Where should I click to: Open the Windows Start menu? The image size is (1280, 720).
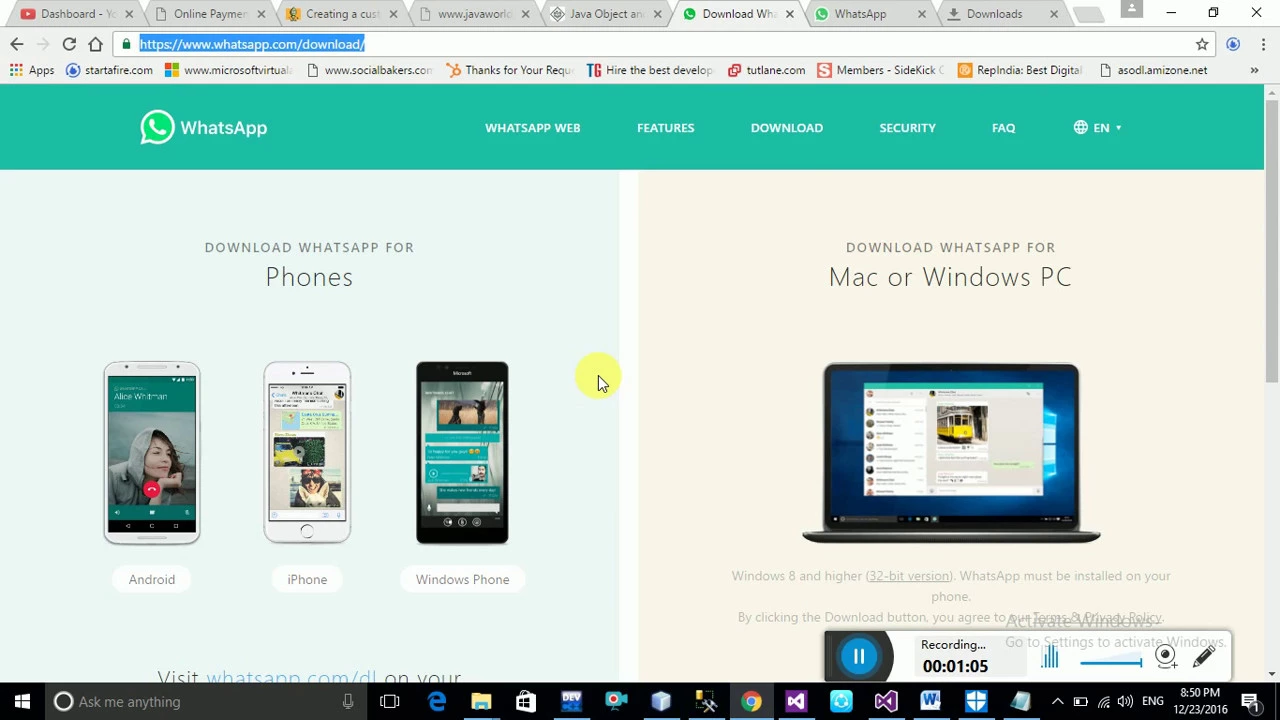click(x=22, y=702)
